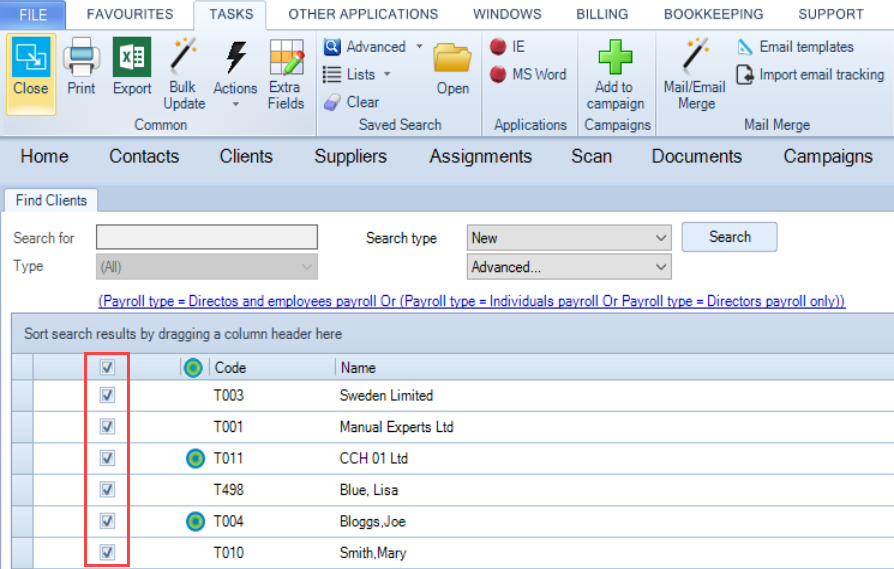The width and height of the screenshot is (894, 569).
Task: Uncheck the CCH 01 Ltd checkbox
Action: click(x=107, y=458)
